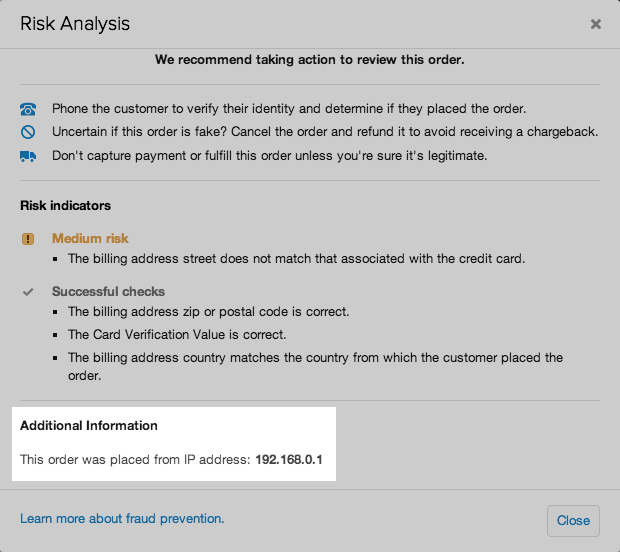This screenshot has width=620, height=552.
Task: Click the billing address street mismatch item
Action: click(x=296, y=258)
